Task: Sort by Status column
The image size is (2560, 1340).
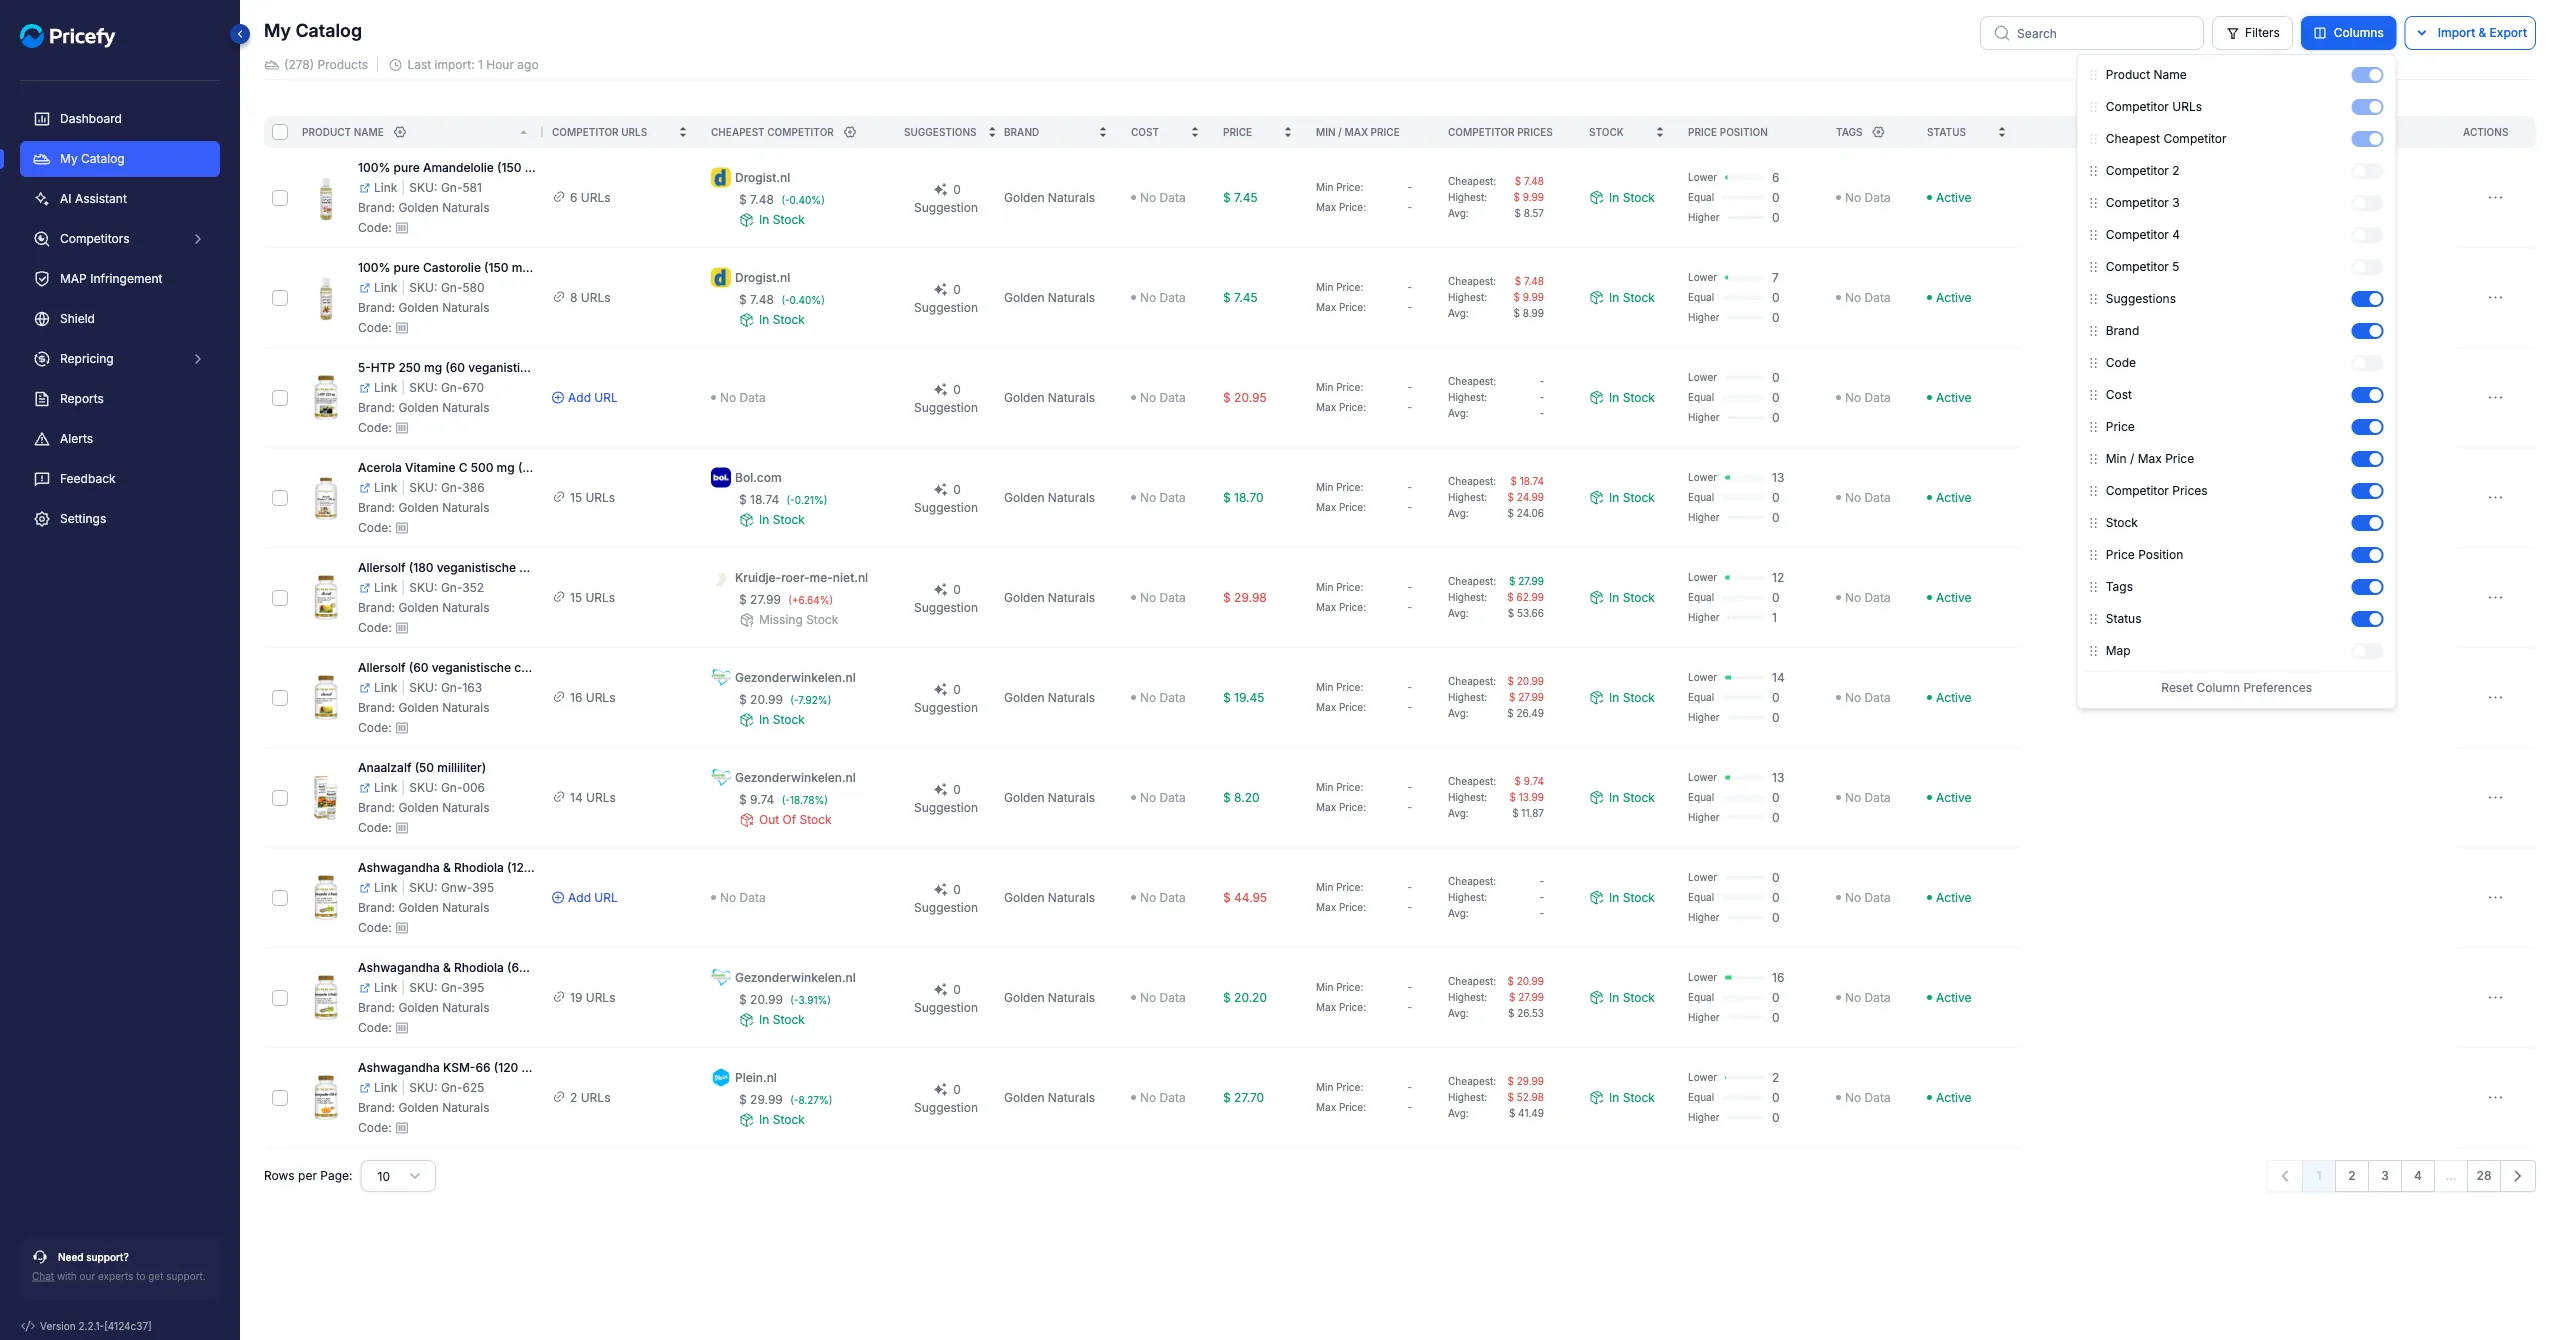Action: tap(2002, 132)
